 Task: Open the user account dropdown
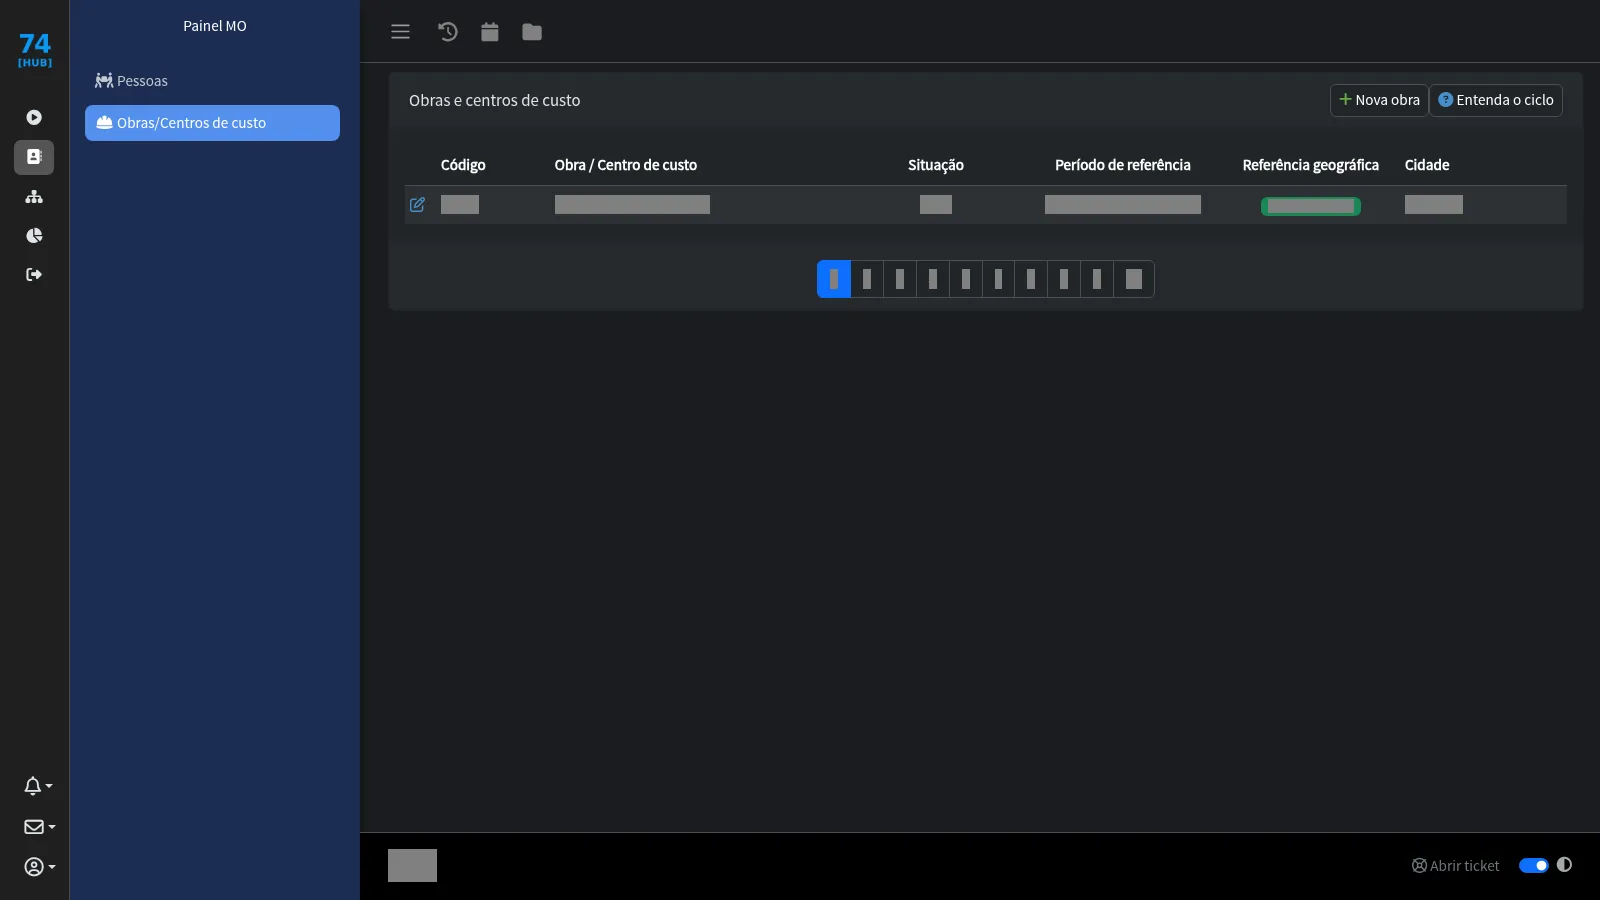[x=39, y=867]
